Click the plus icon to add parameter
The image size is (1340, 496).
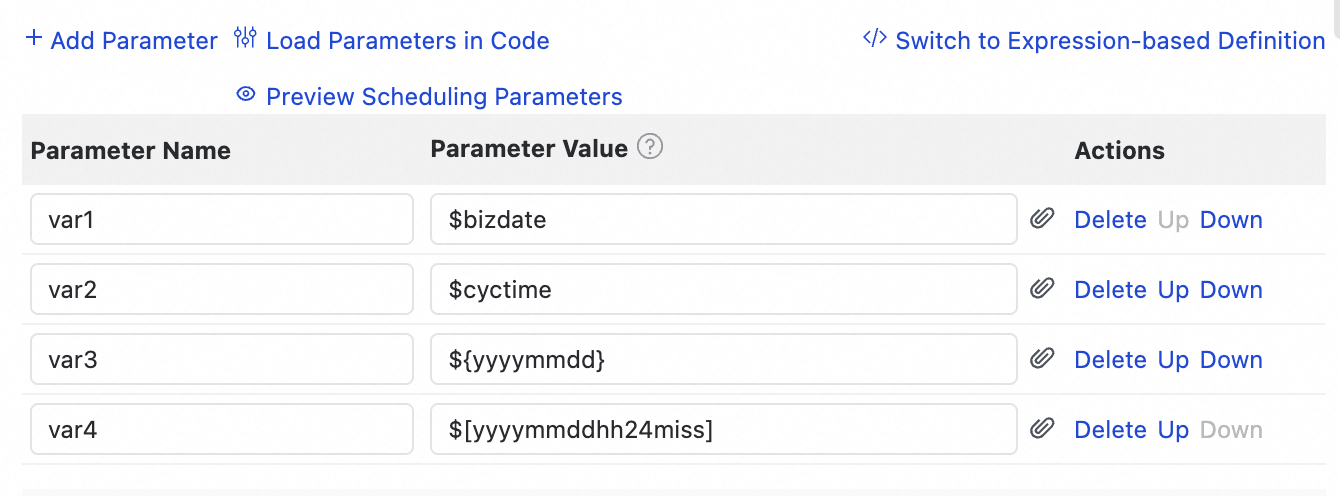pos(34,40)
